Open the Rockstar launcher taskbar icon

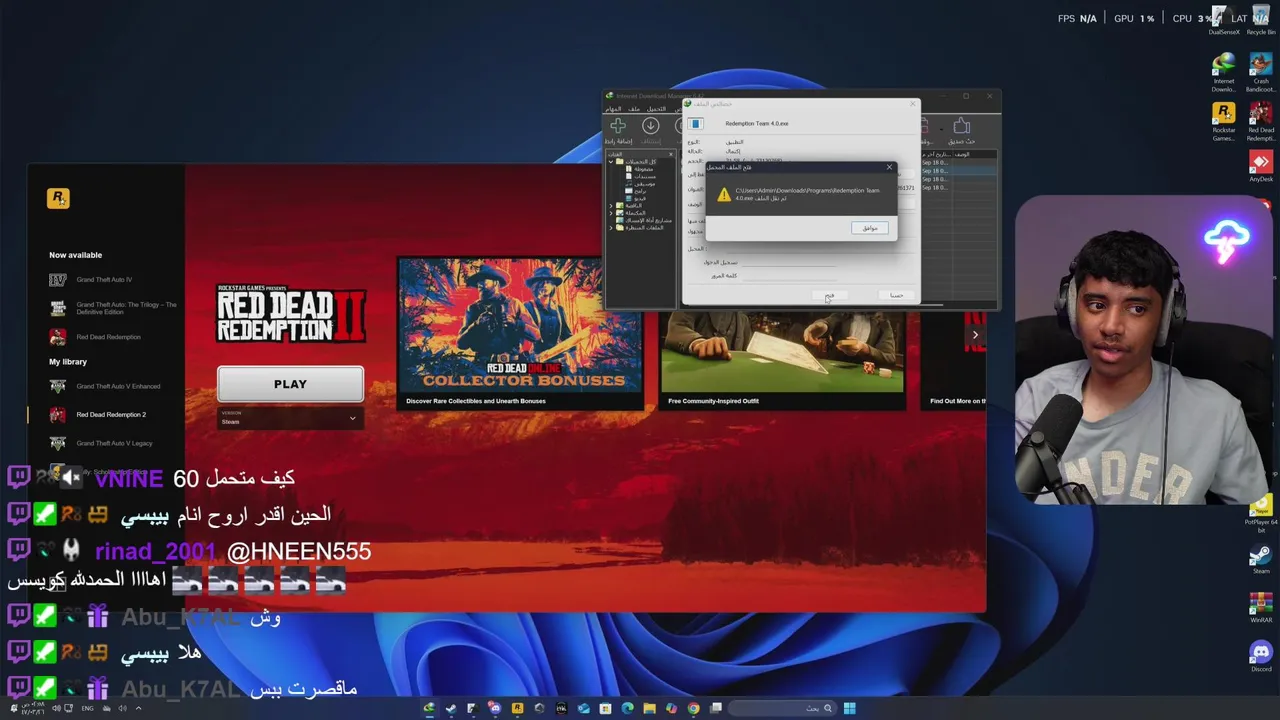[x=517, y=708]
